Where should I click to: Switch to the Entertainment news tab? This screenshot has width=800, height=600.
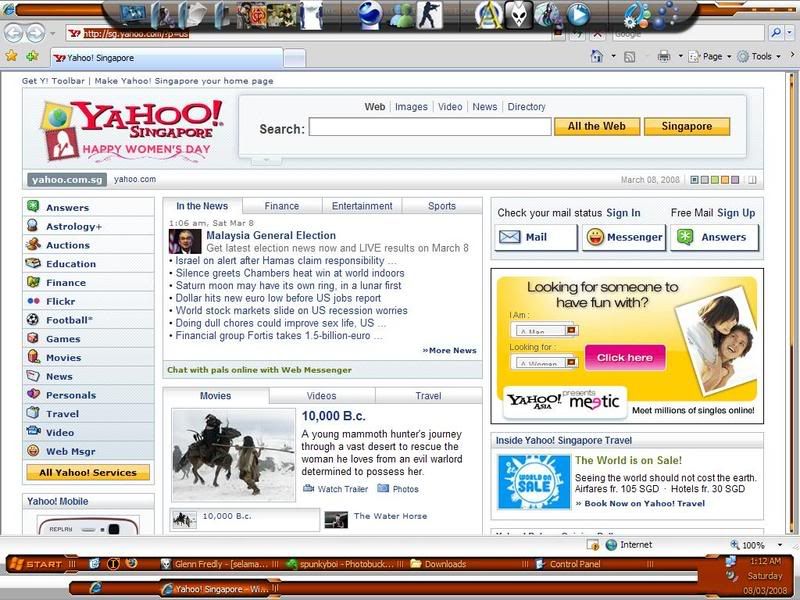point(362,206)
